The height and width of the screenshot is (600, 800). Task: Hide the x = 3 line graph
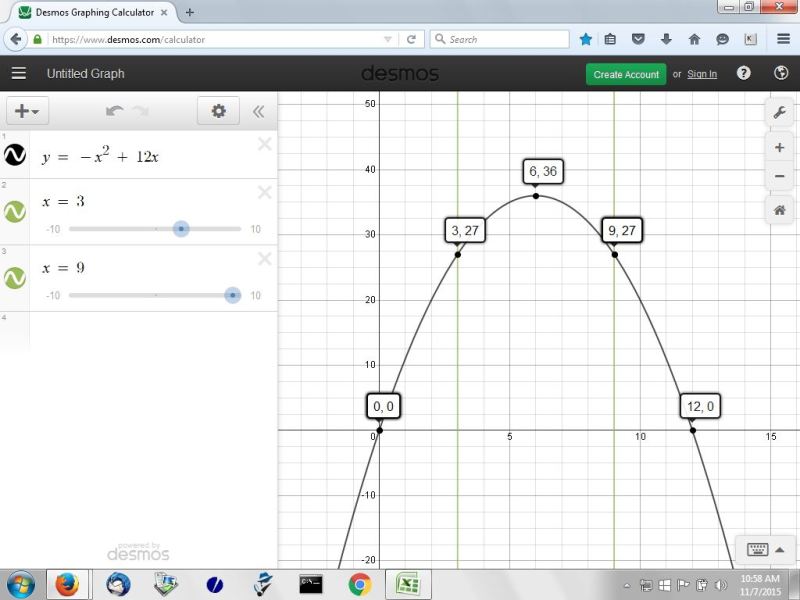tap(15, 211)
